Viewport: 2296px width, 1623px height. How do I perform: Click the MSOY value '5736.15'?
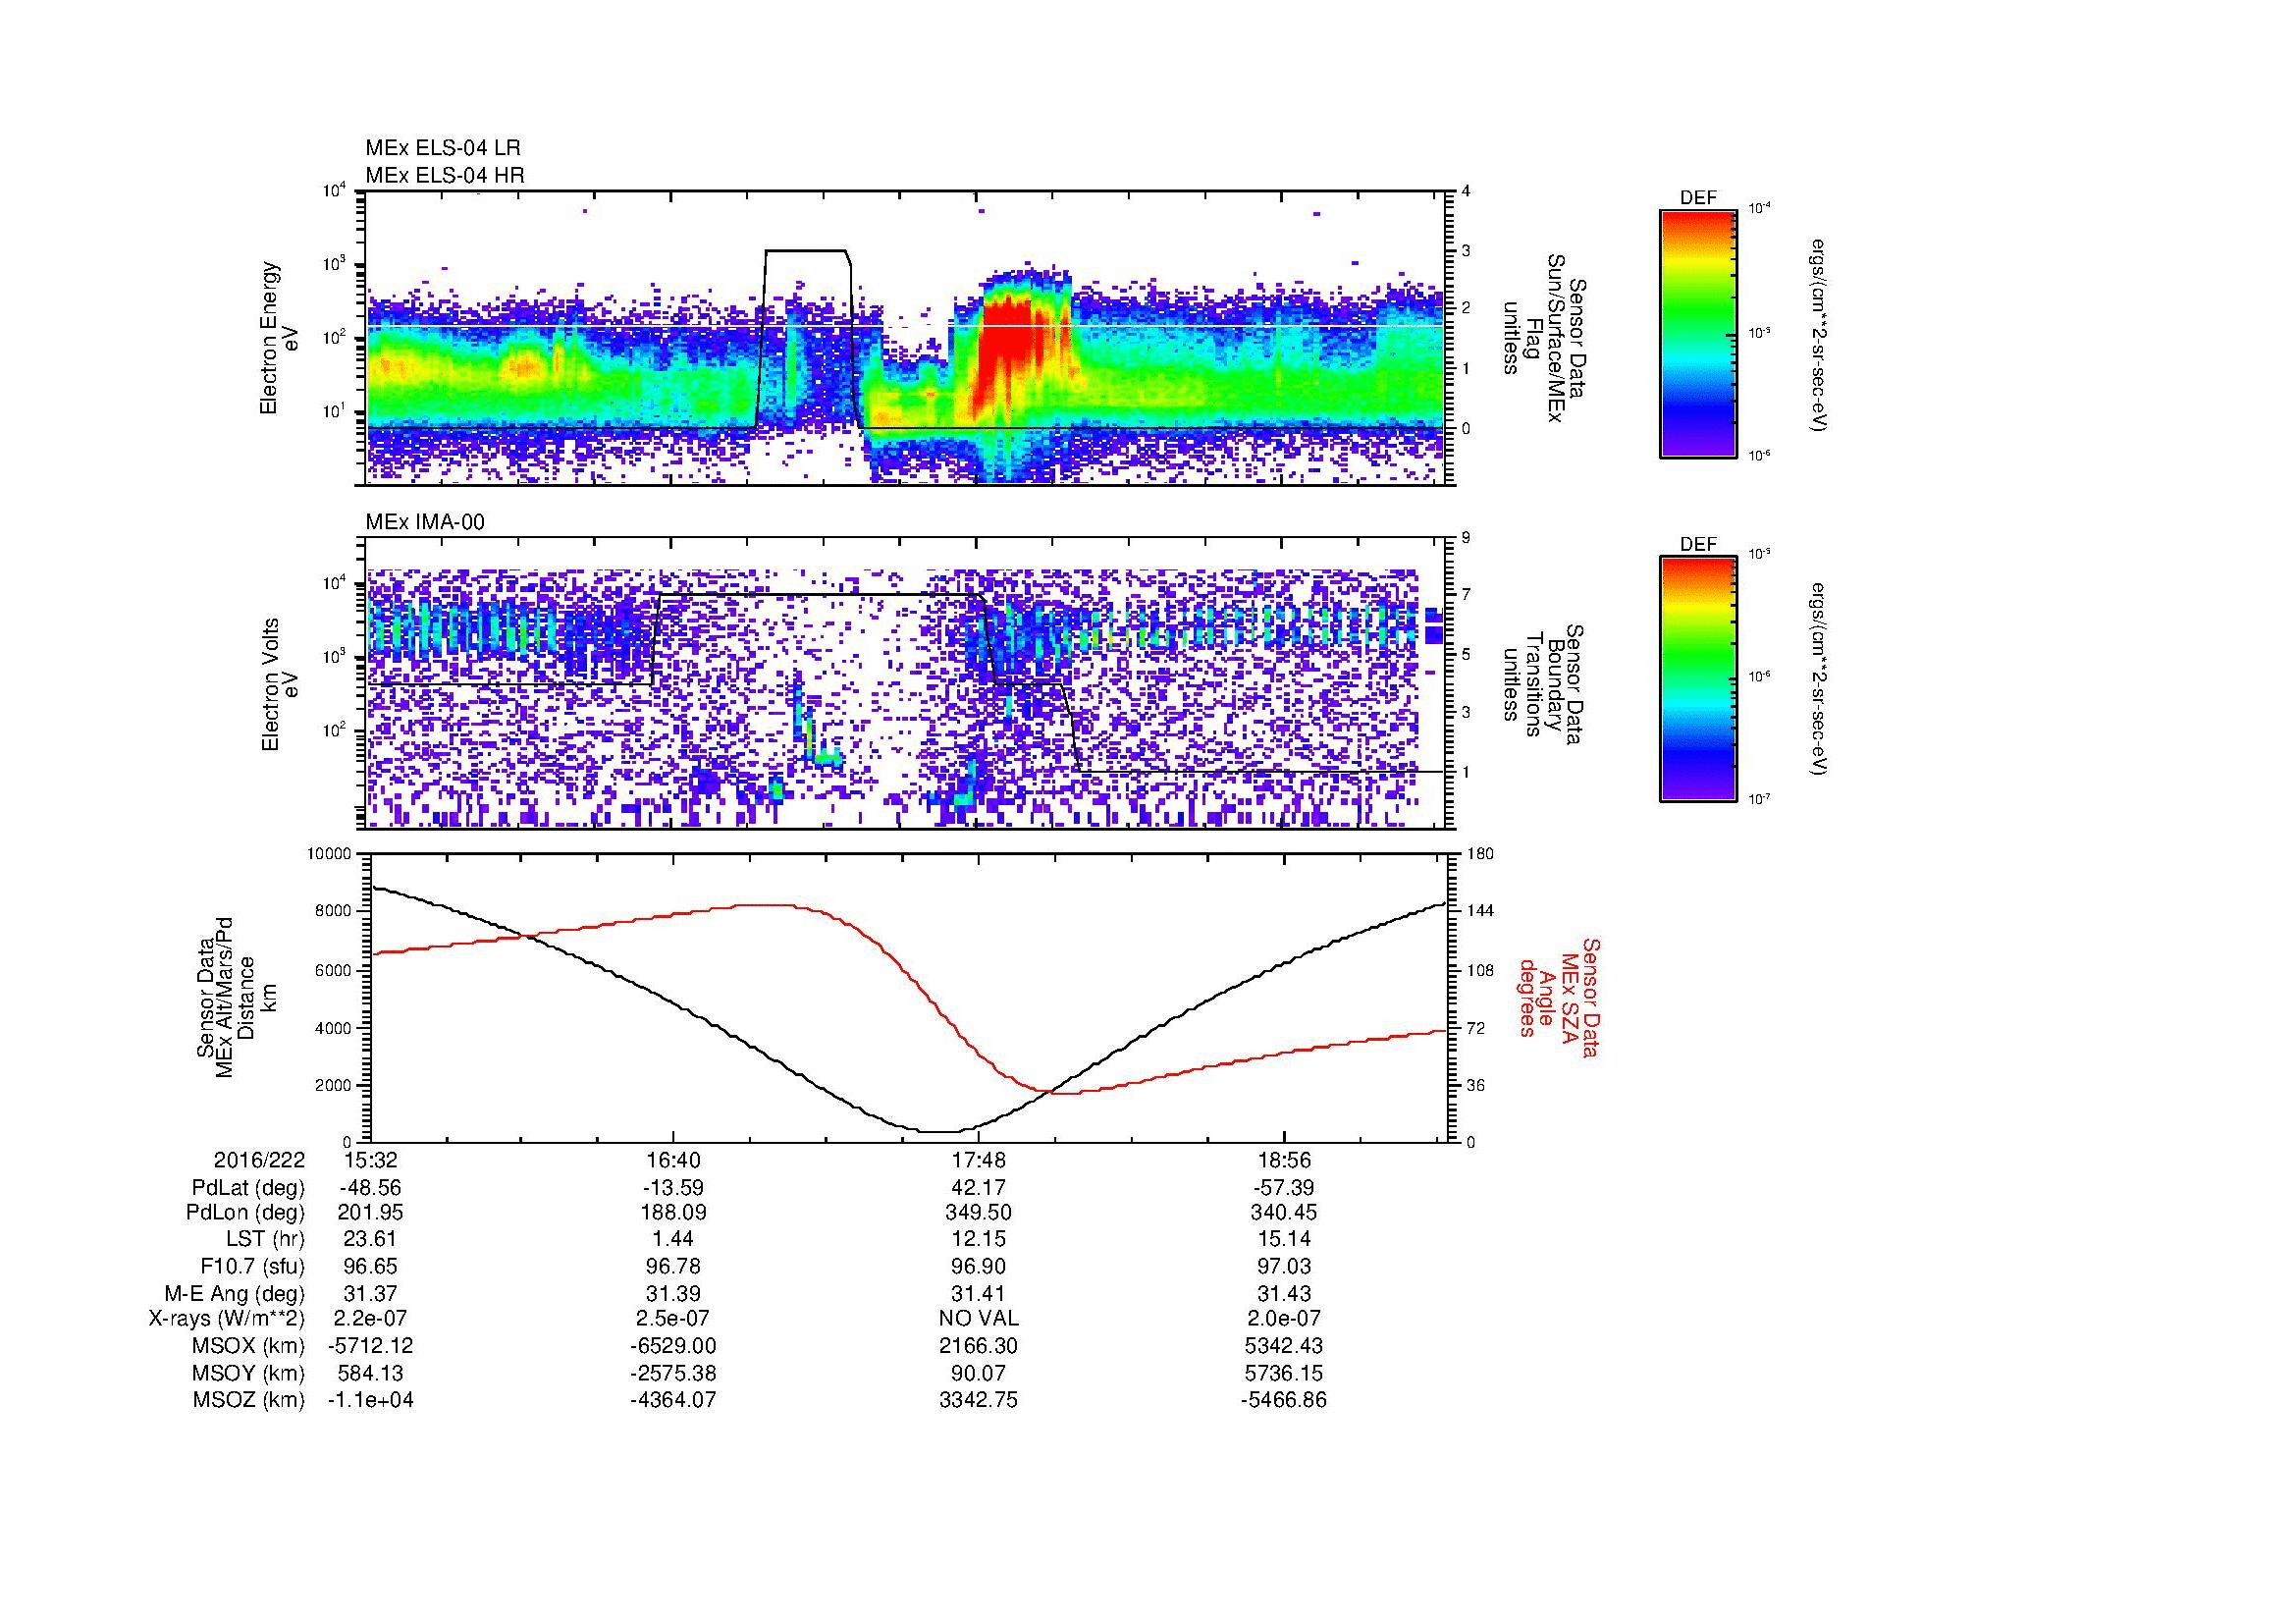tap(1283, 1373)
